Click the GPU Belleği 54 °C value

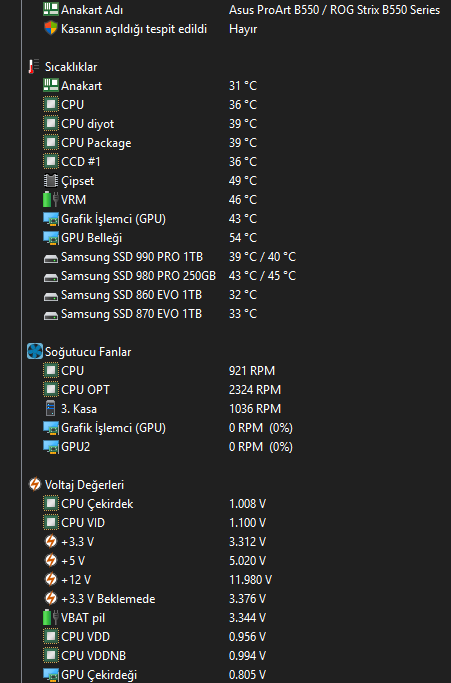click(x=243, y=238)
